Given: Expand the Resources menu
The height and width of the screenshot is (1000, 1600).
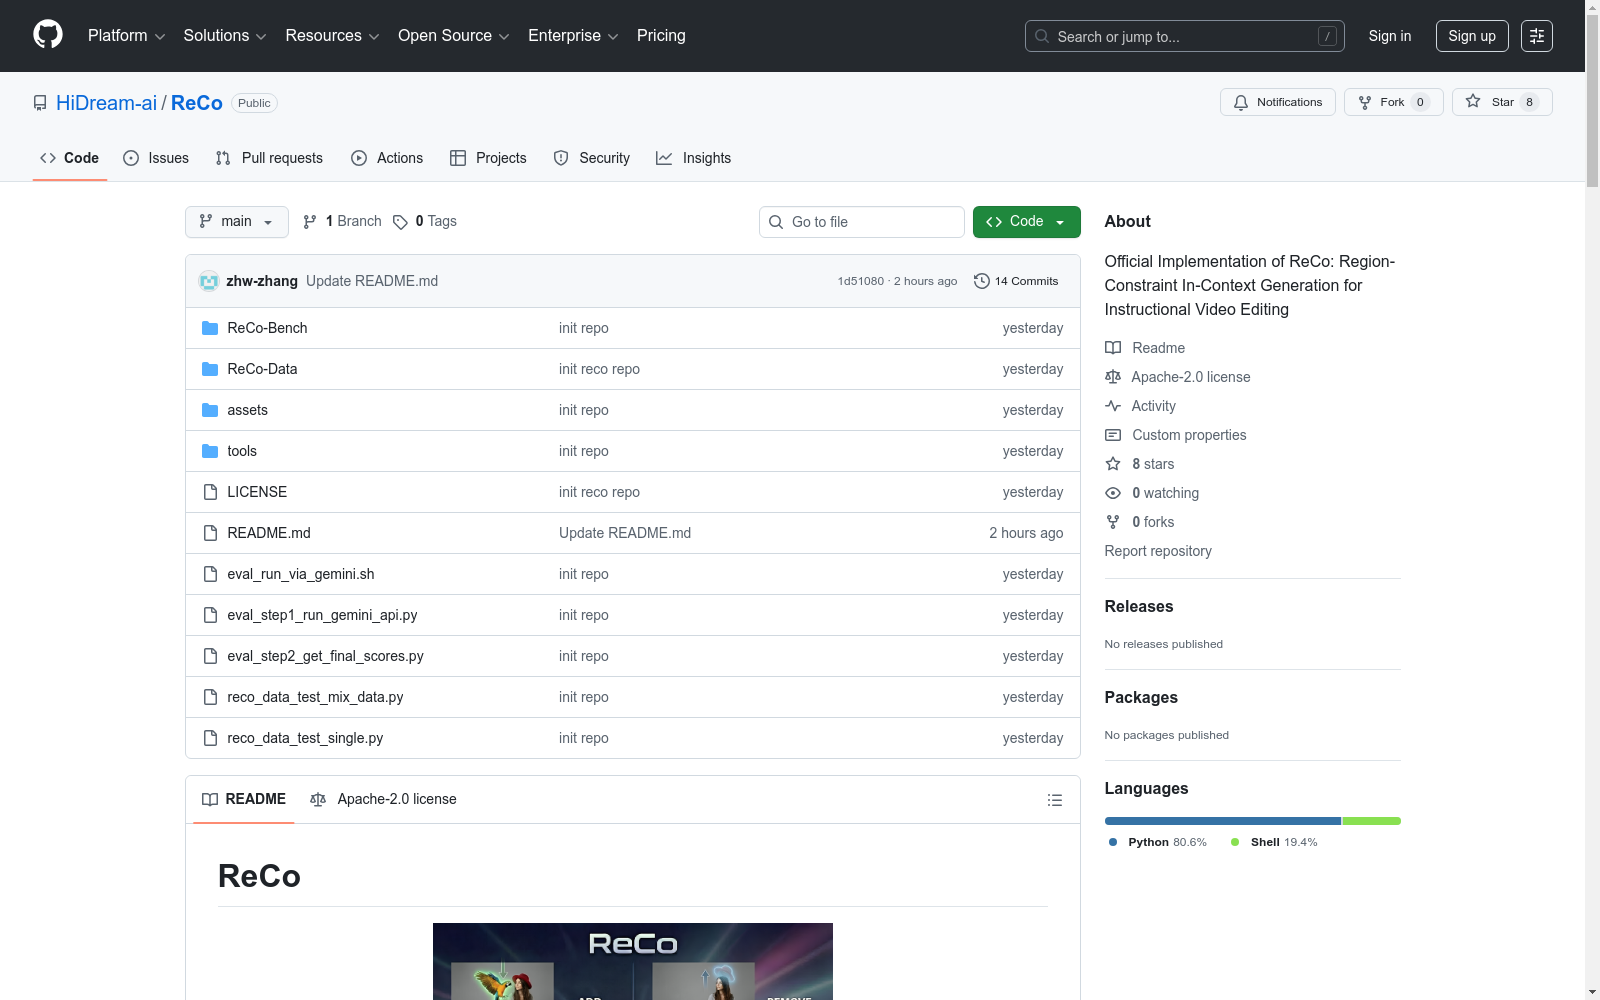Looking at the screenshot, I should (332, 36).
